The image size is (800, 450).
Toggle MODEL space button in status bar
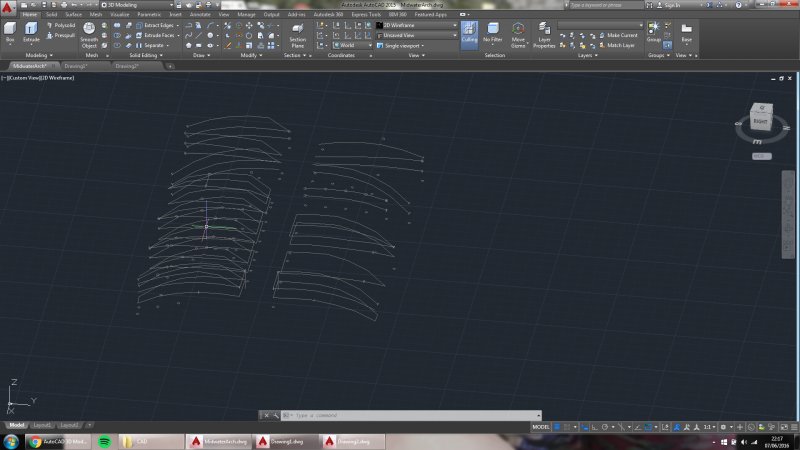[x=541, y=426]
